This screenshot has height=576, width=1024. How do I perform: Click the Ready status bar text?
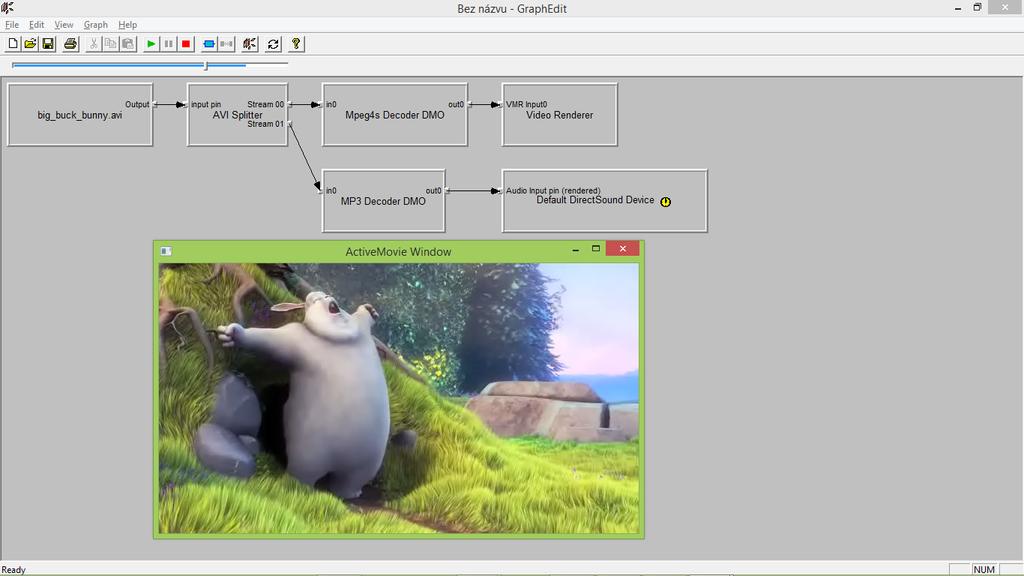coord(14,570)
